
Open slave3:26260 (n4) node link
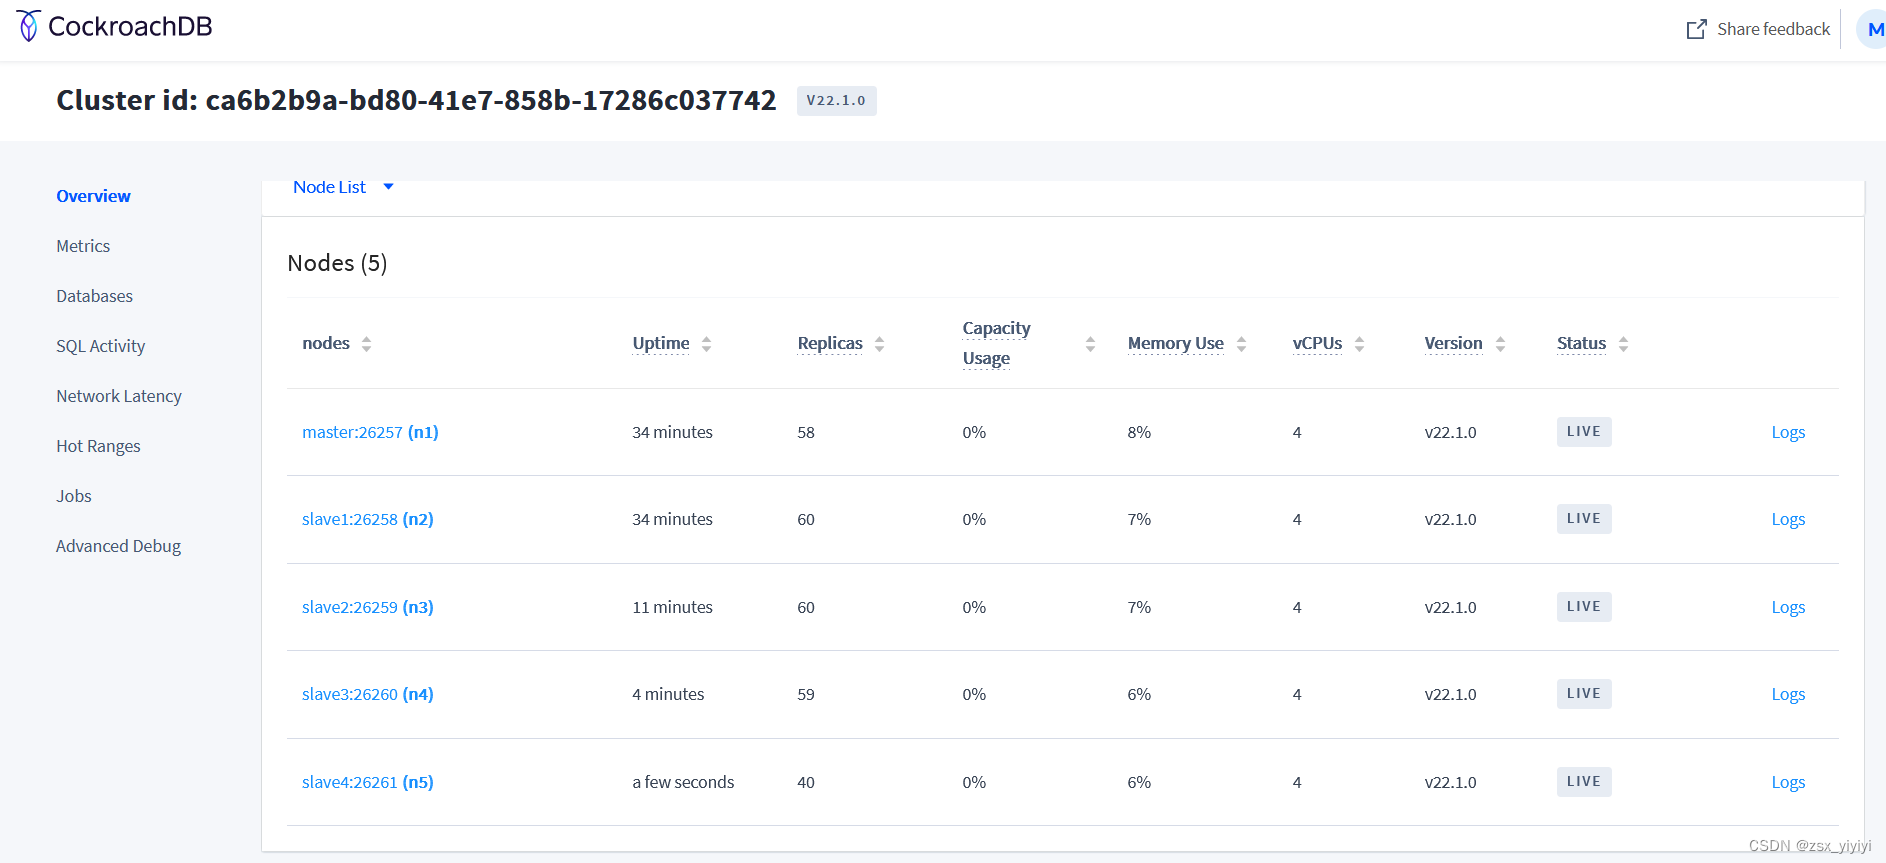tap(368, 694)
